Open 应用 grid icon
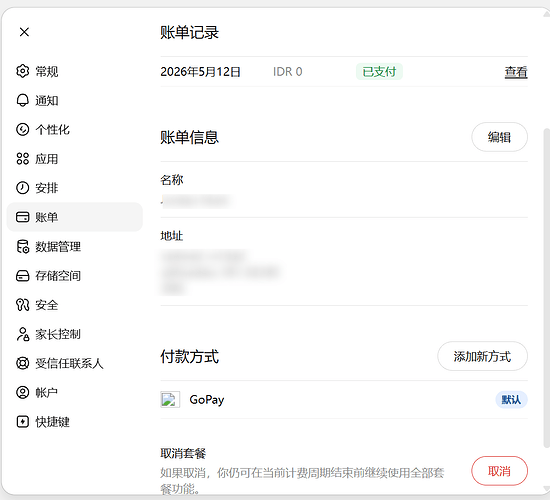The width and height of the screenshot is (550, 500). [x=22, y=159]
